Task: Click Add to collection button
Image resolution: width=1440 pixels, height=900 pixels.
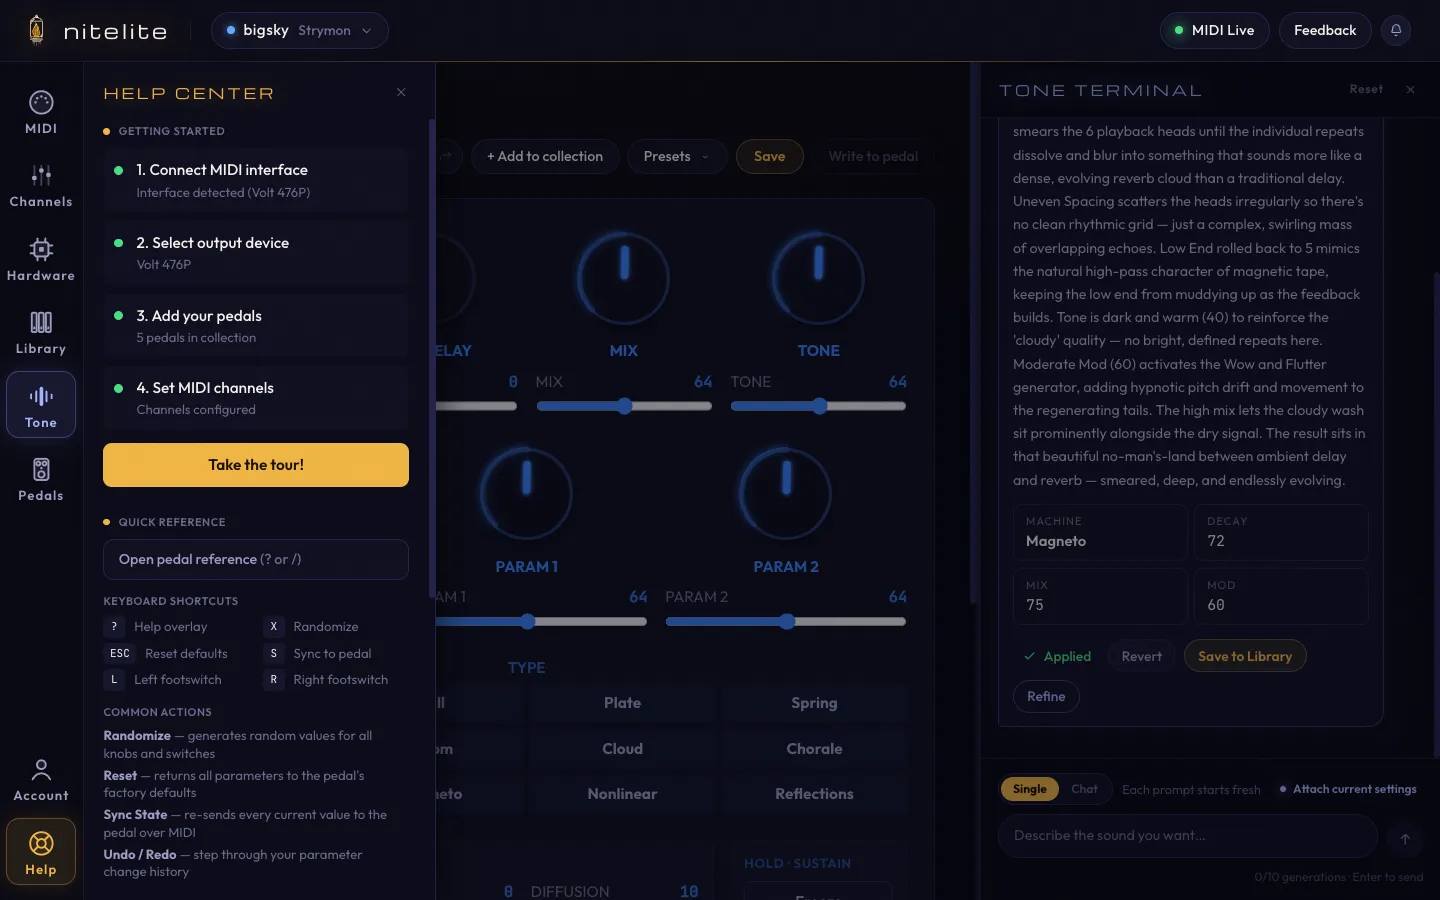Action: [x=545, y=156]
